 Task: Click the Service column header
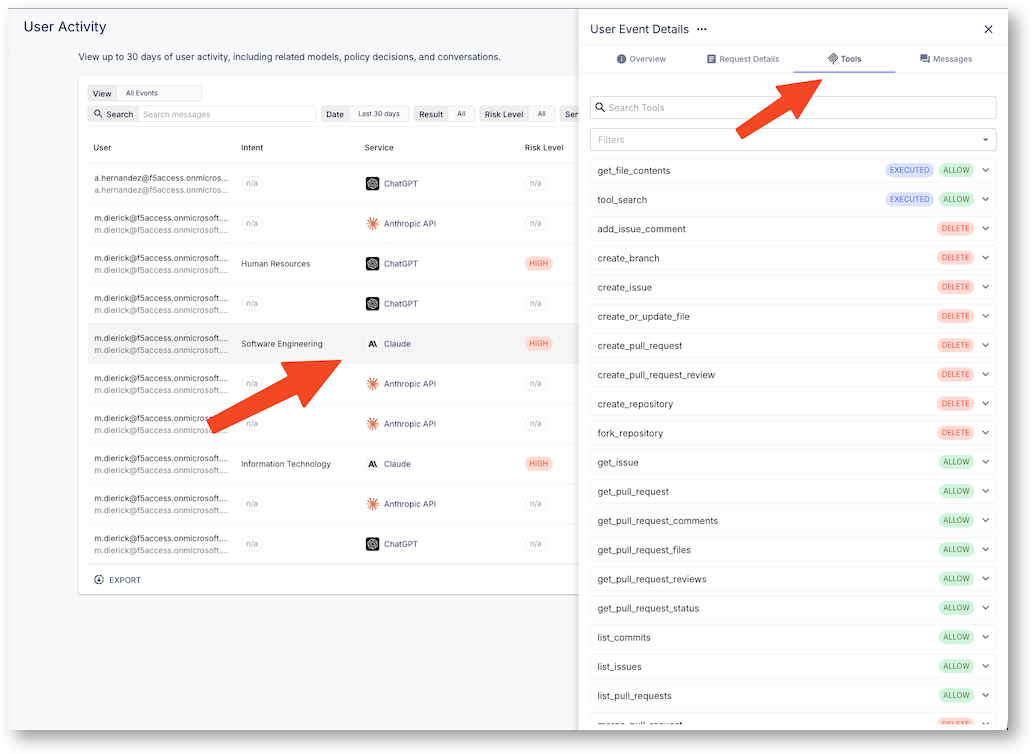[x=379, y=147]
